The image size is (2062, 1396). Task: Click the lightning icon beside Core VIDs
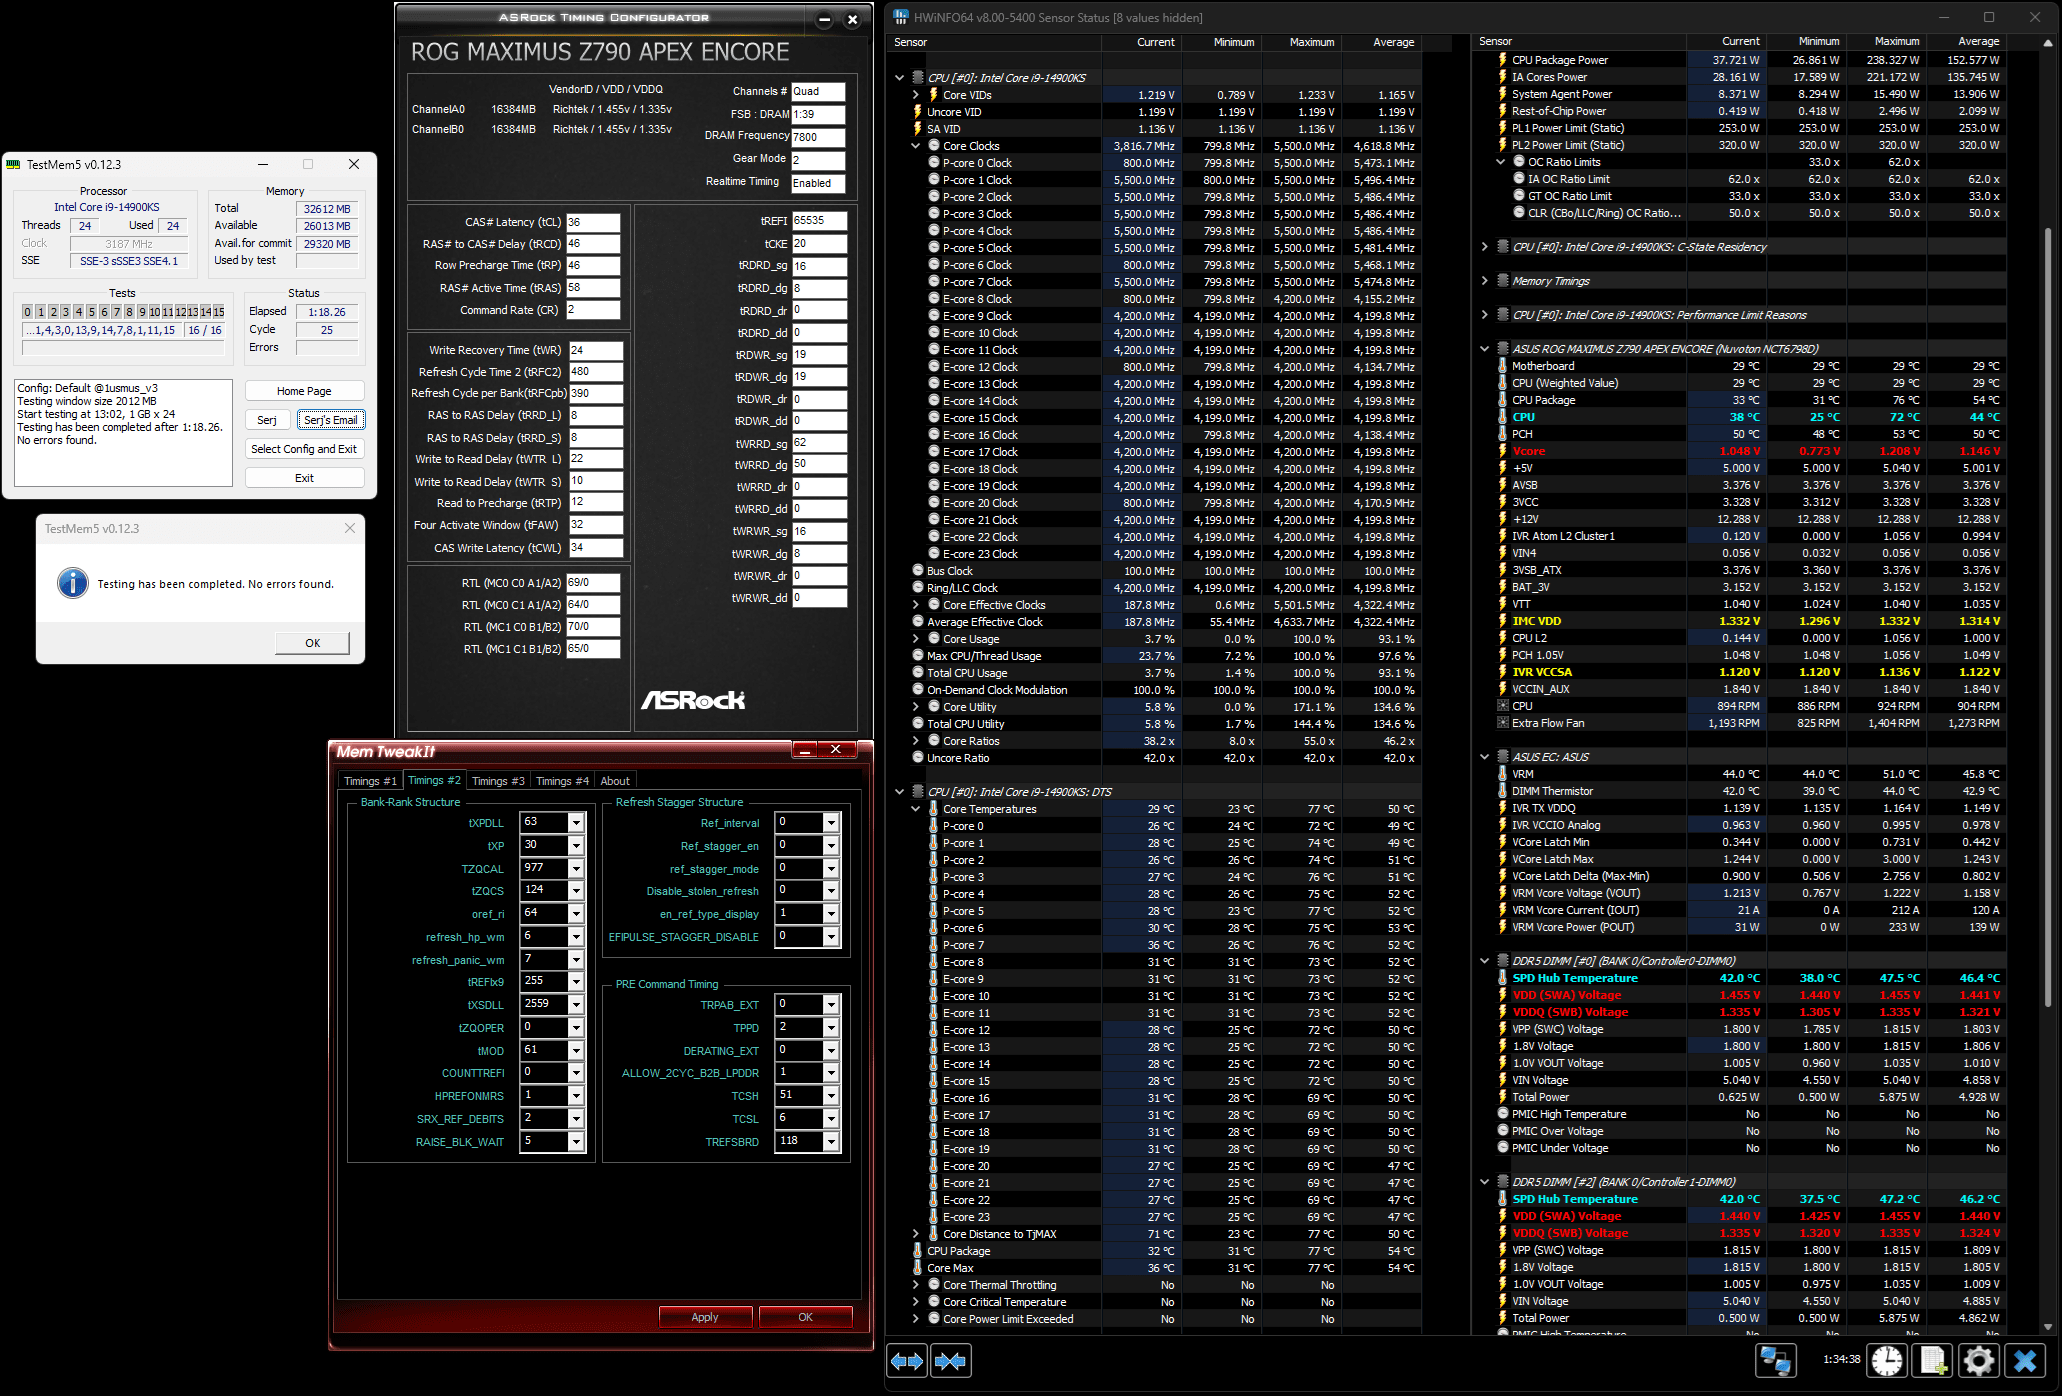[x=934, y=95]
